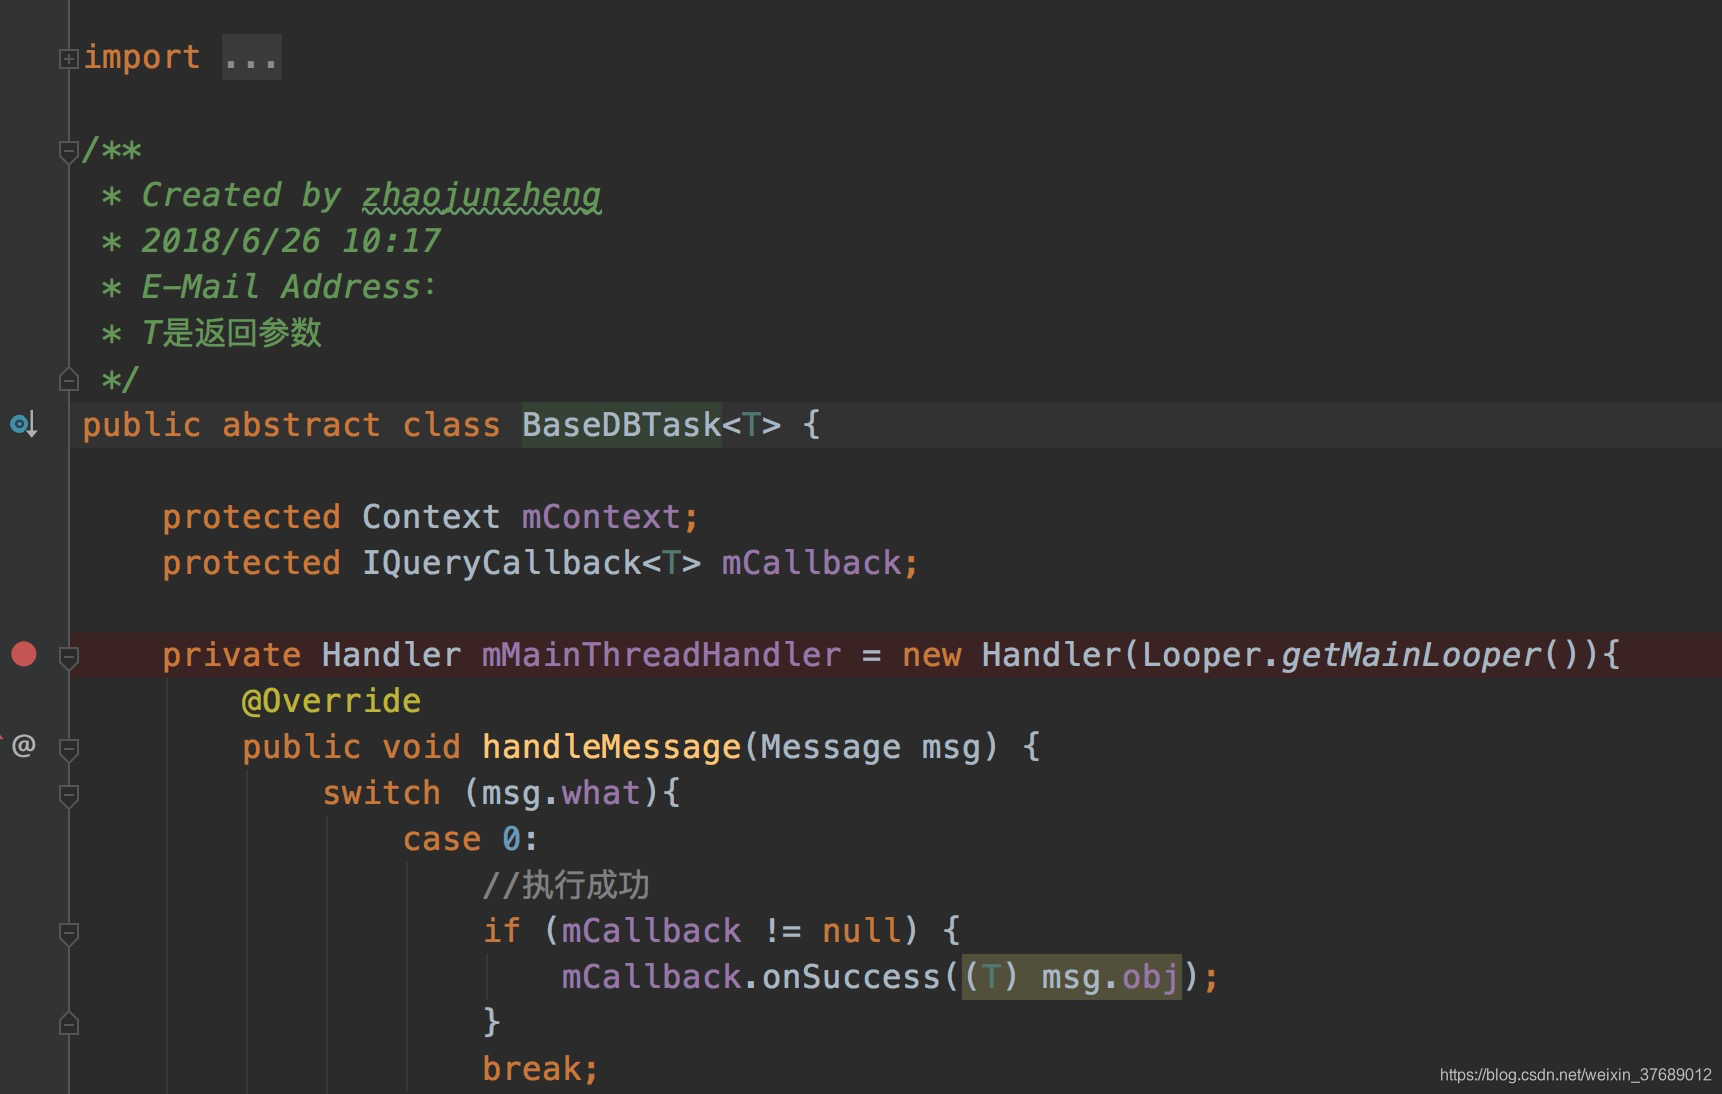Click the mMainThreadHandler field name

(661, 655)
